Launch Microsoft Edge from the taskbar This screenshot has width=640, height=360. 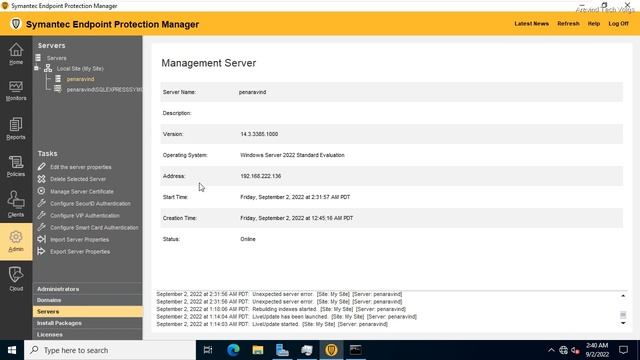(x=233, y=350)
